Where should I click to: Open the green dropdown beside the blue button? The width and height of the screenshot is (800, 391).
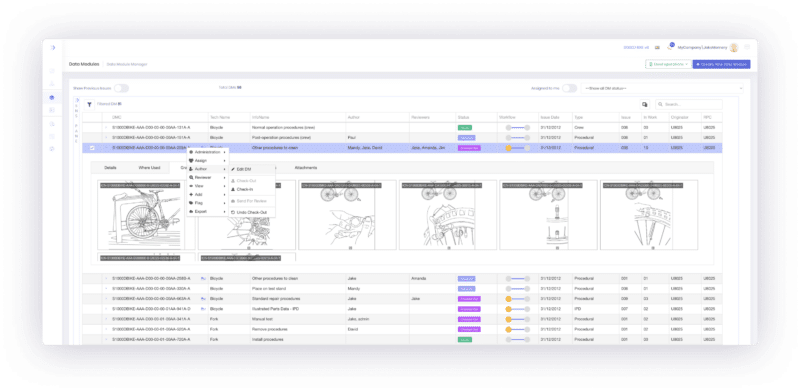pyautogui.click(x=668, y=64)
